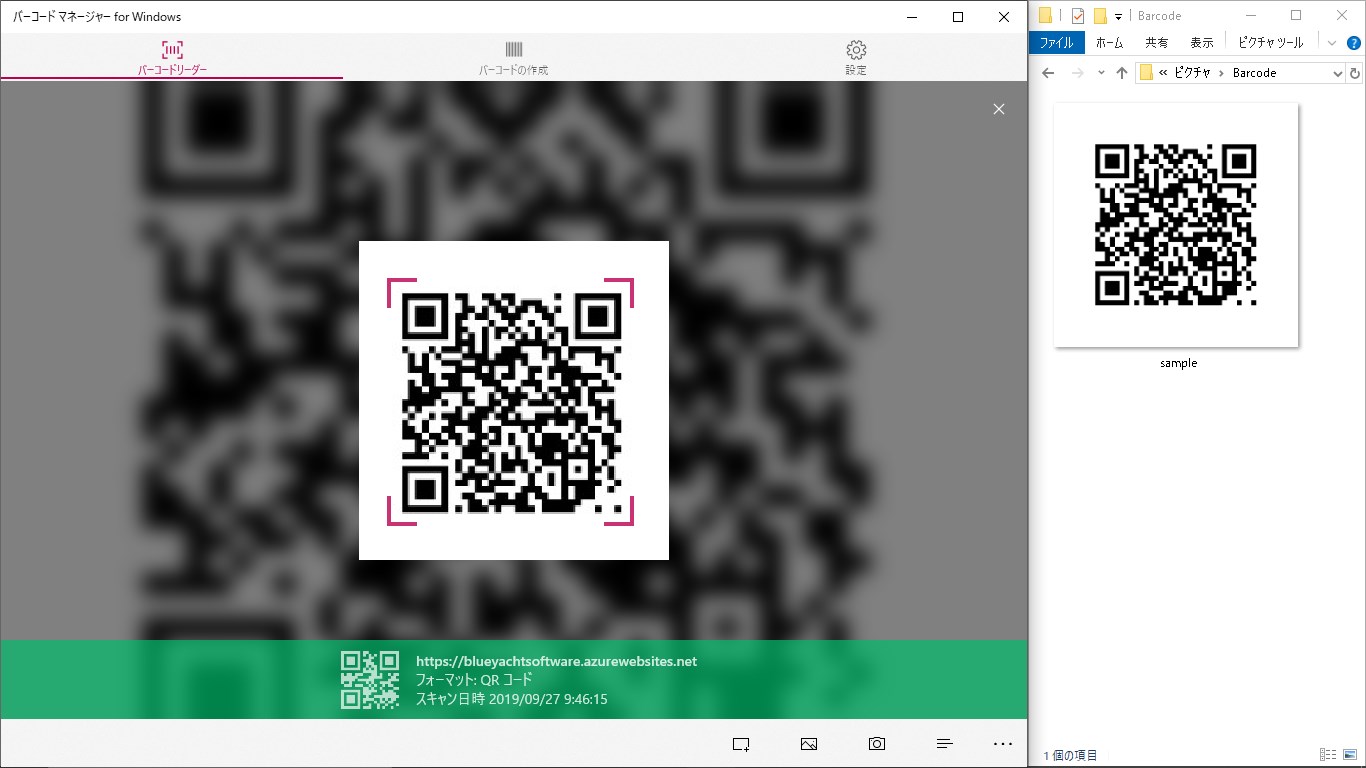Open the scanned blueyachtsoftware URL link

(556, 661)
